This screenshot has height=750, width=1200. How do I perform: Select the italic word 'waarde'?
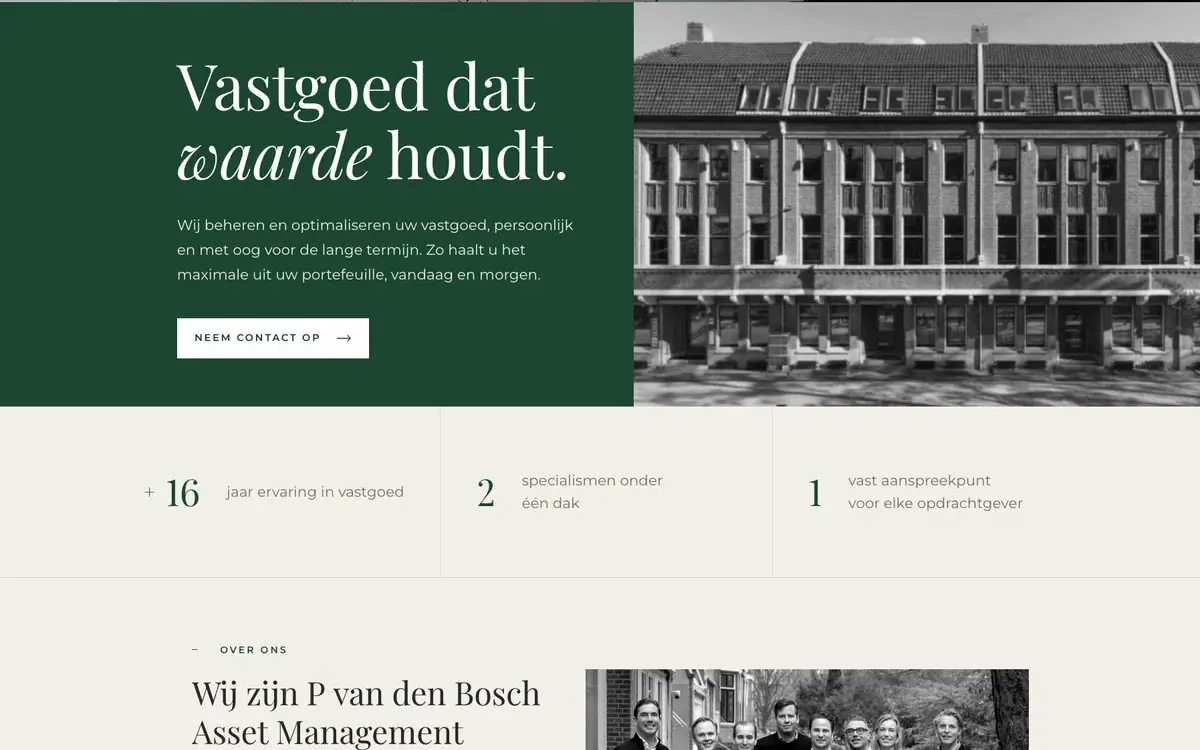[x=274, y=158]
